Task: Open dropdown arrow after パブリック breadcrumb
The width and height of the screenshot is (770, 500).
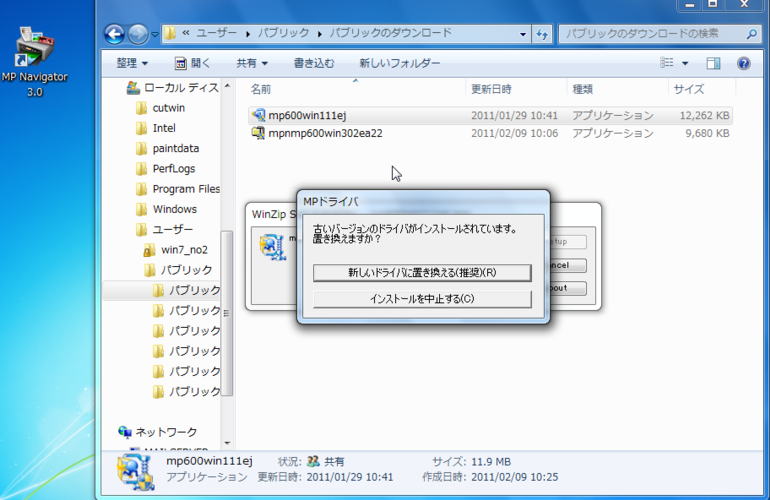Action: click(320, 34)
